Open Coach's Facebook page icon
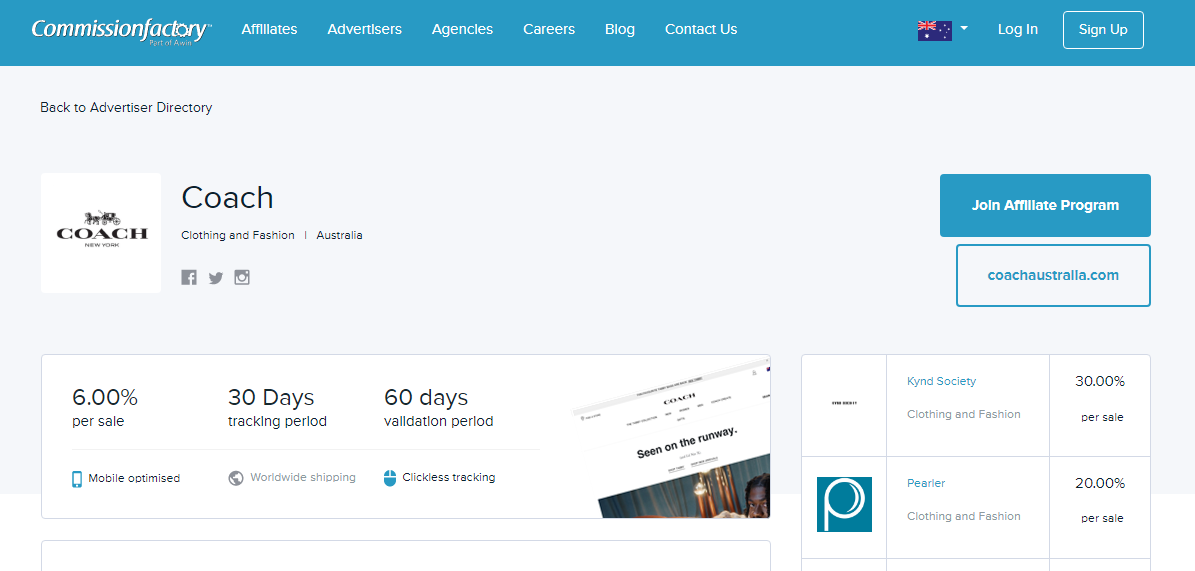Viewport: 1195px width, 571px height. click(x=189, y=277)
